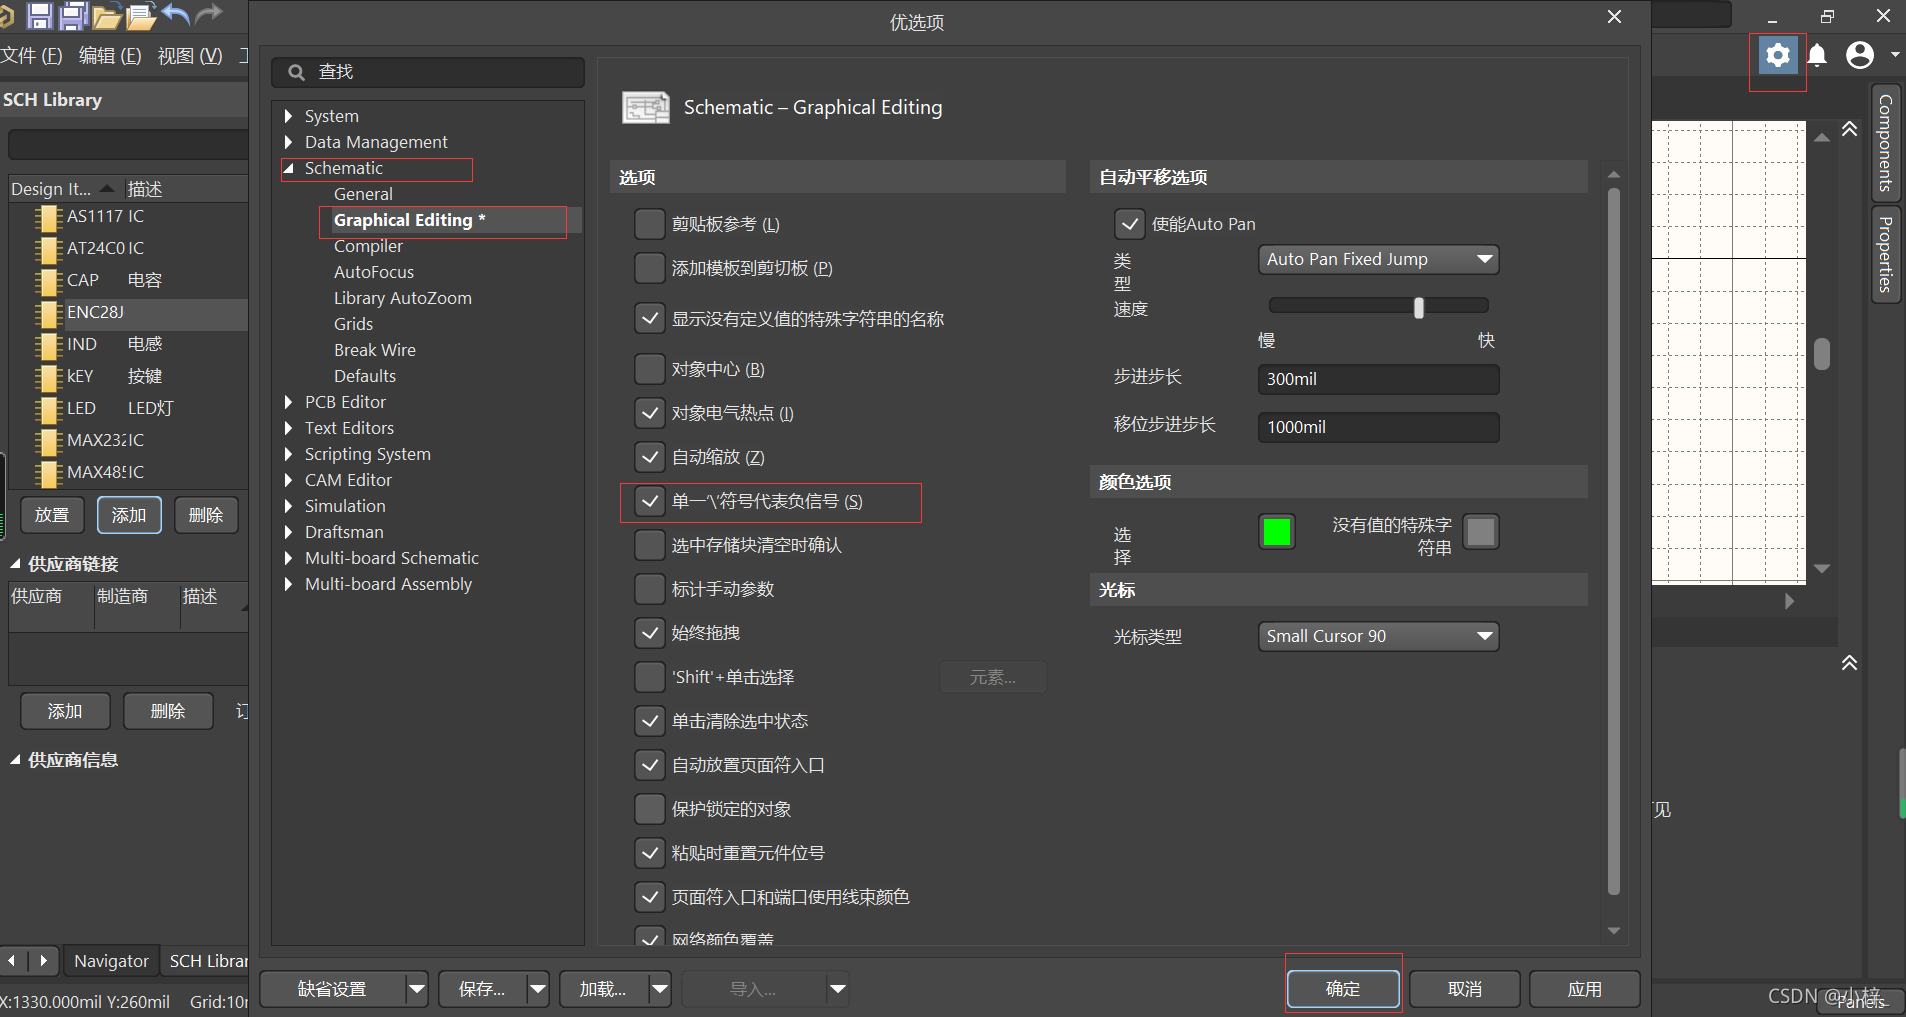Open the 缺省设置 dropdown arrow
The height and width of the screenshot is (1017, 1906).
coord(417,989)
